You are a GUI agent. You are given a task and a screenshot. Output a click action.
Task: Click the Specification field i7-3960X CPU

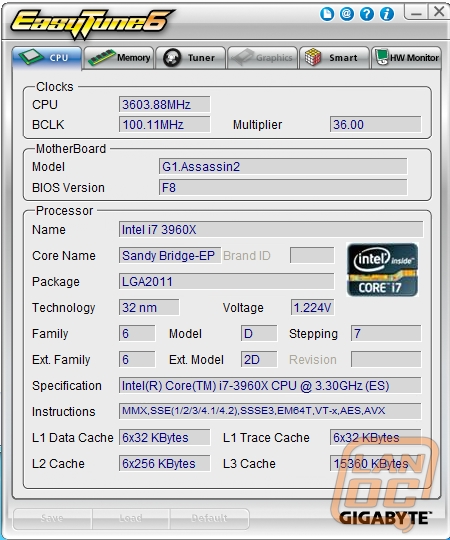coord(270,385)
